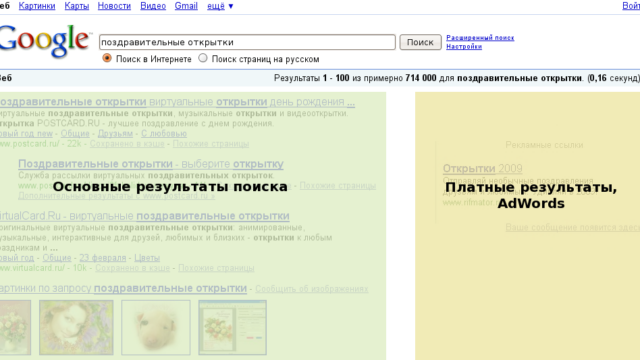Open Похожие страницы for www.postcard.ru/ 22k

(x=211, y=144)
